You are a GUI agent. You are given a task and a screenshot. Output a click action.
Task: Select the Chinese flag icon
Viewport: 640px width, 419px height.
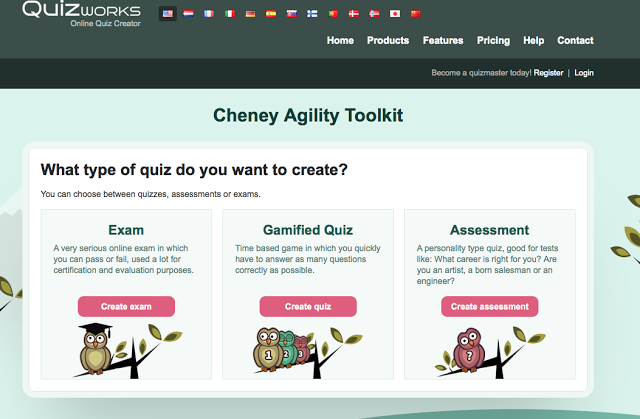click(x=416, y=14)
